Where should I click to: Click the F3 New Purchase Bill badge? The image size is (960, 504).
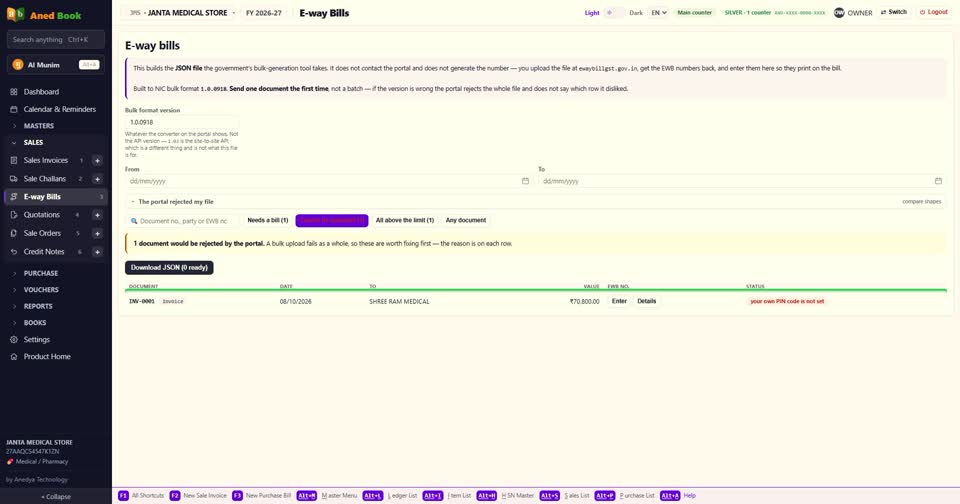click(x=238, y=495)
